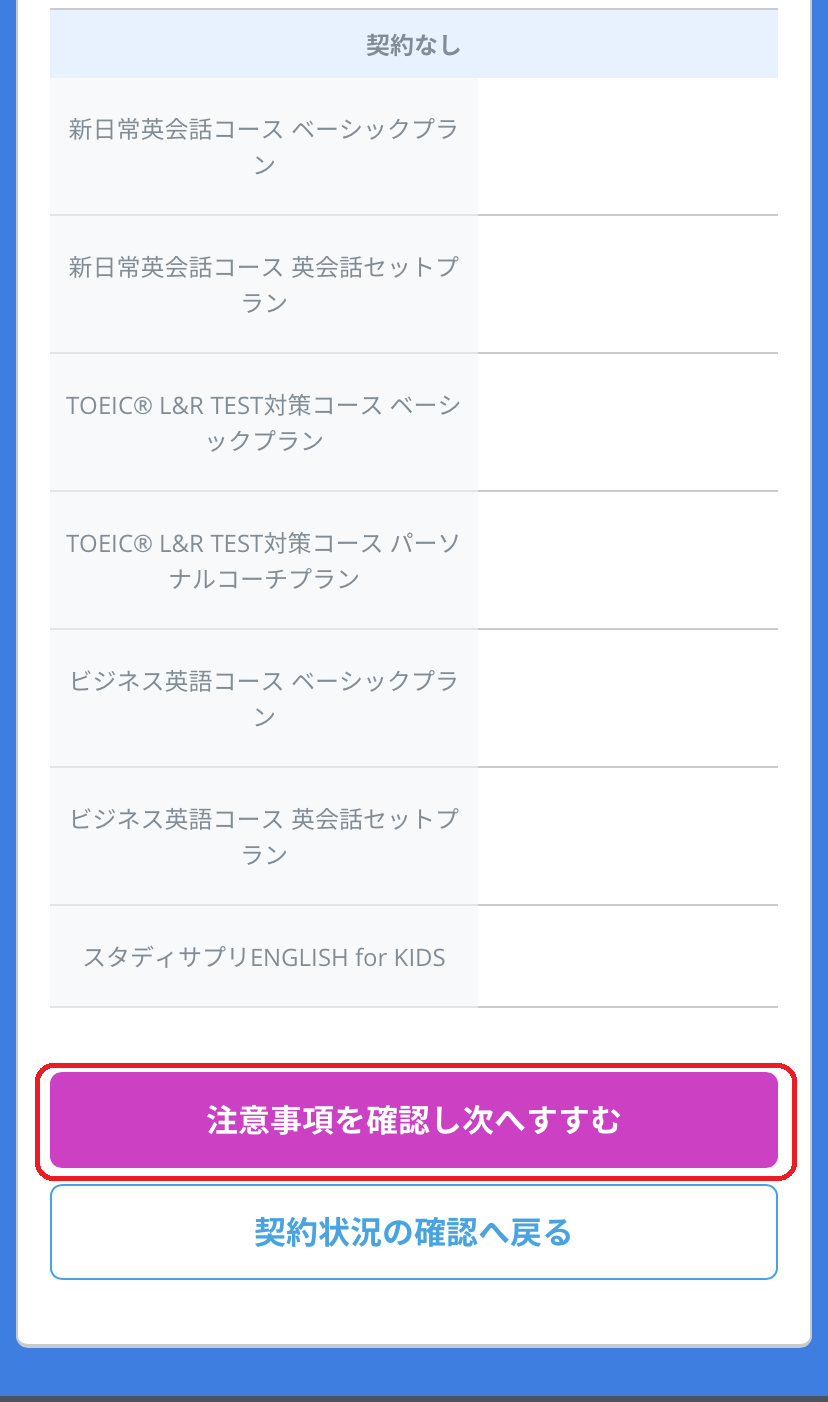Click the white card area below 契約状況の確認へ戻る
This screenshot has width=828, height=1402.
[414, 1312]
